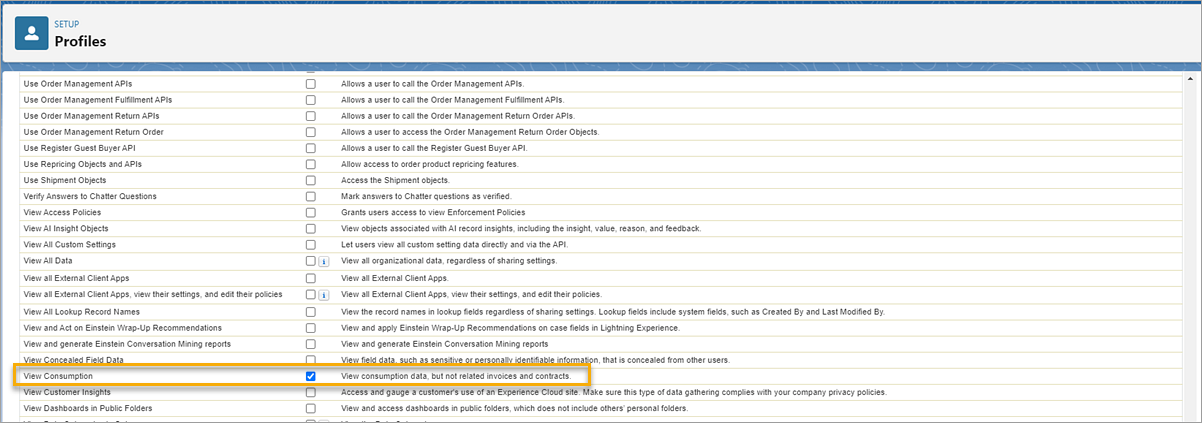1202x423 pixels.
Task: Select 'View Dashboards in Public Folders' label
Action: pyautogui.click(x=88, y=409)
